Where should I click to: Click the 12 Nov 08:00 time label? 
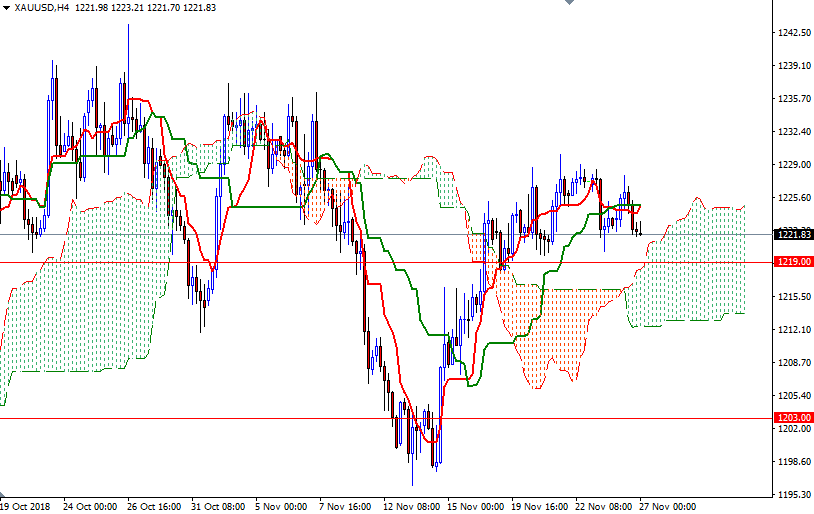[x=411, y=506]
